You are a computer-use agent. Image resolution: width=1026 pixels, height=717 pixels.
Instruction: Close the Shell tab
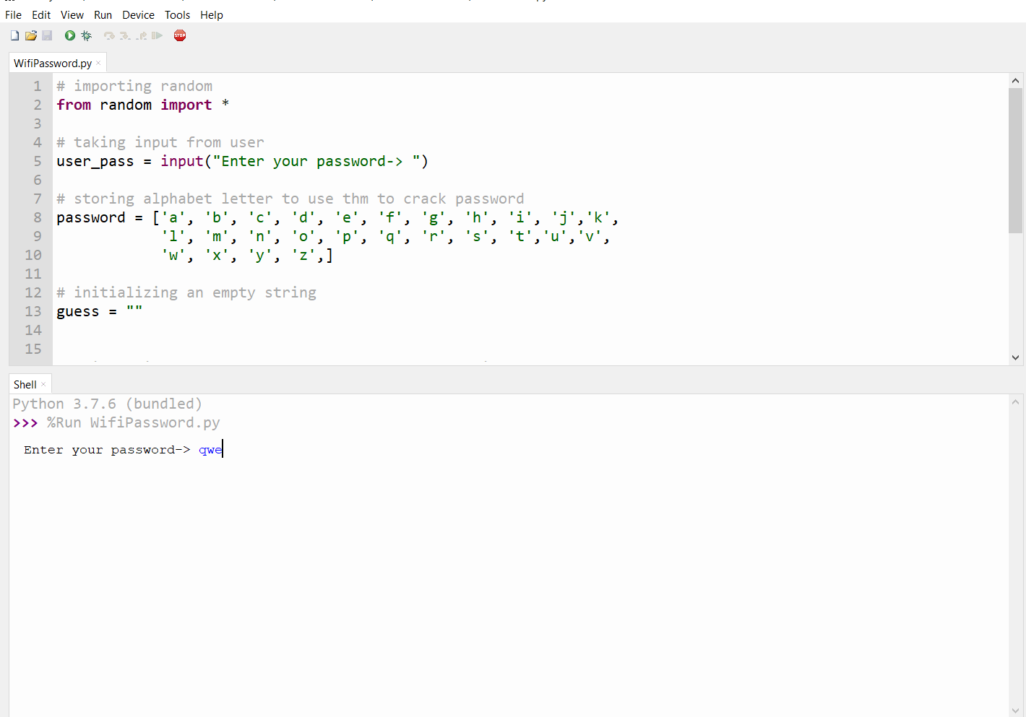[43, 385]
